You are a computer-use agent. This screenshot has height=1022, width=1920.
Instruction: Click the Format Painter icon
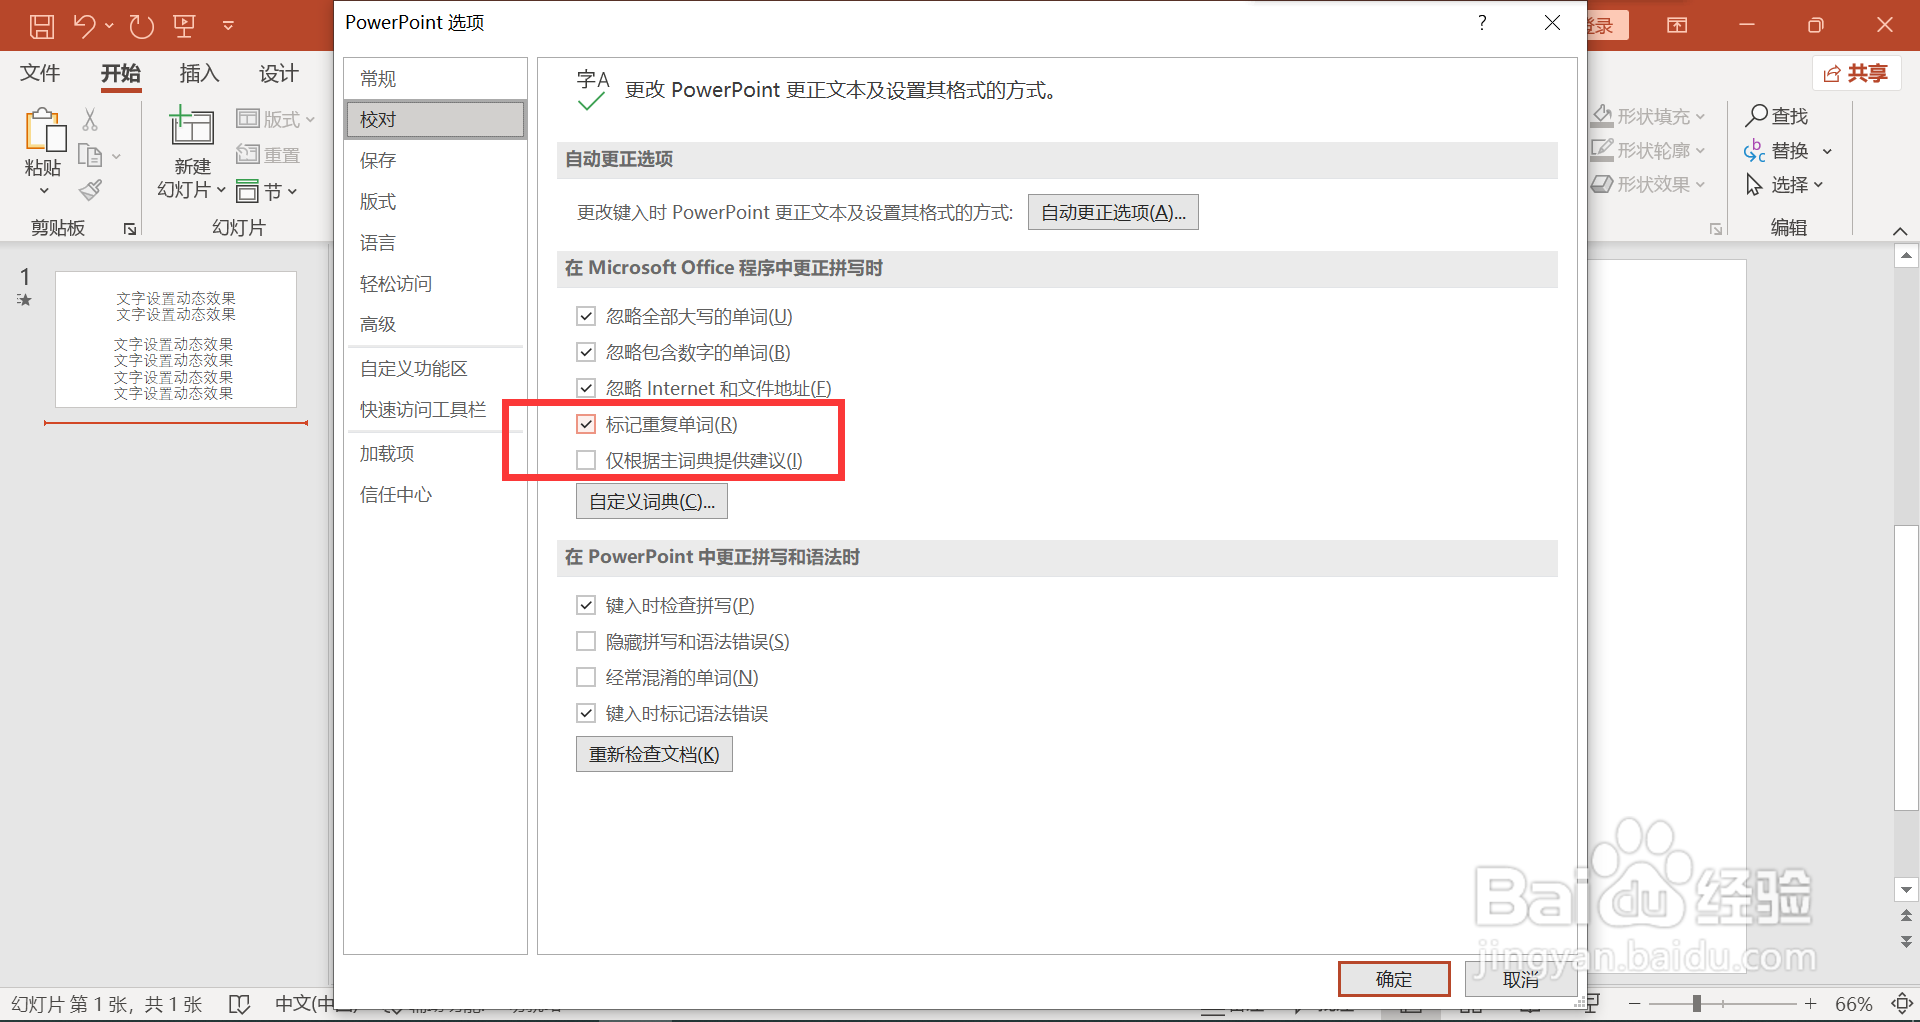click(90, 190)
